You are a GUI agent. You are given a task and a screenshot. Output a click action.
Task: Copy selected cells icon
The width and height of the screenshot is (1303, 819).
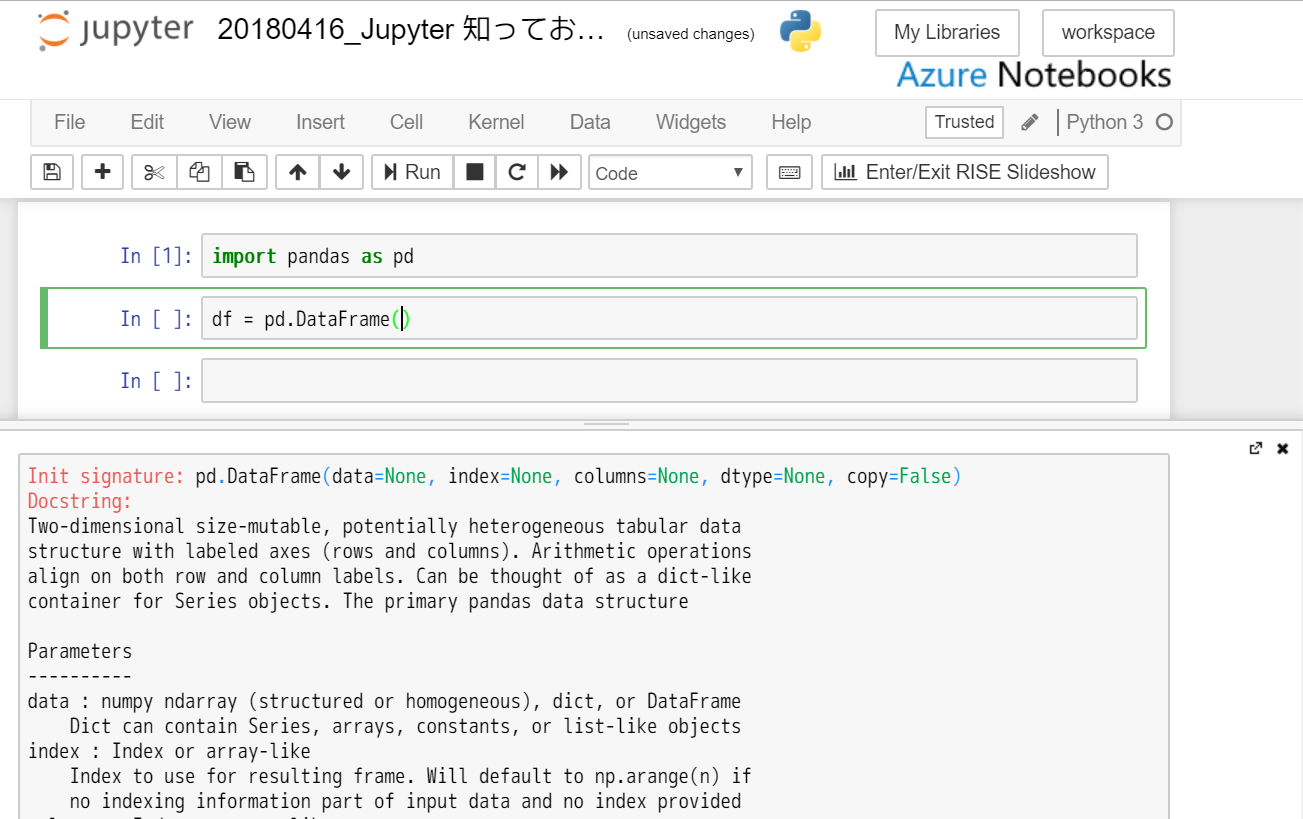[x=199, y=172]
